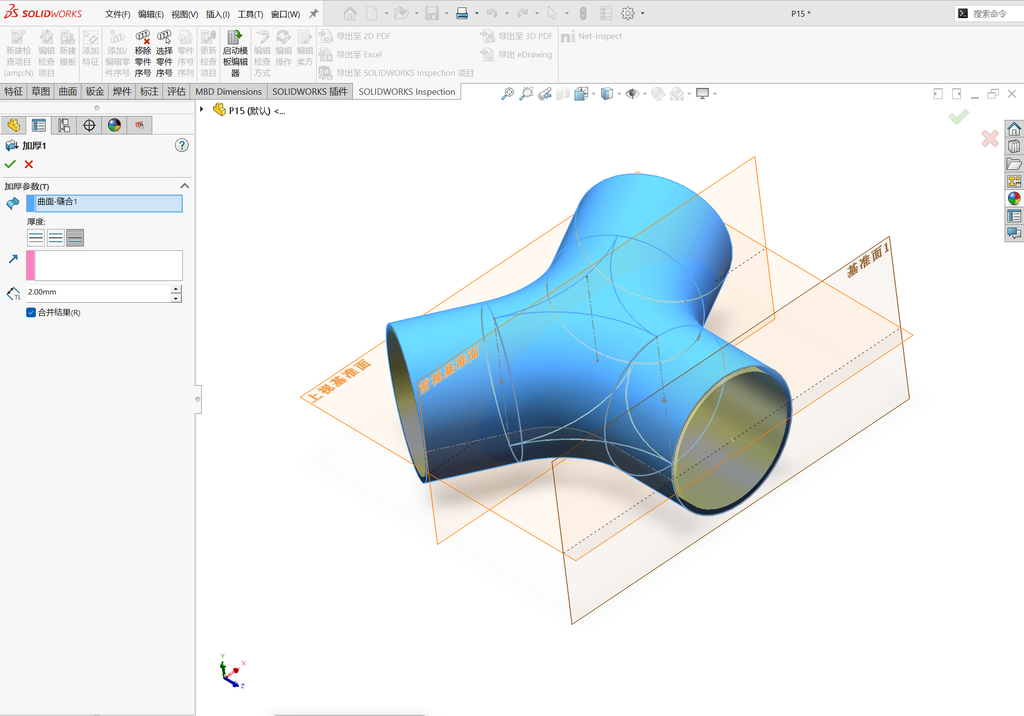The image size is (1024, 716).
Task: Increase thickness with the up spinner arrow
Action: point(176,289)
